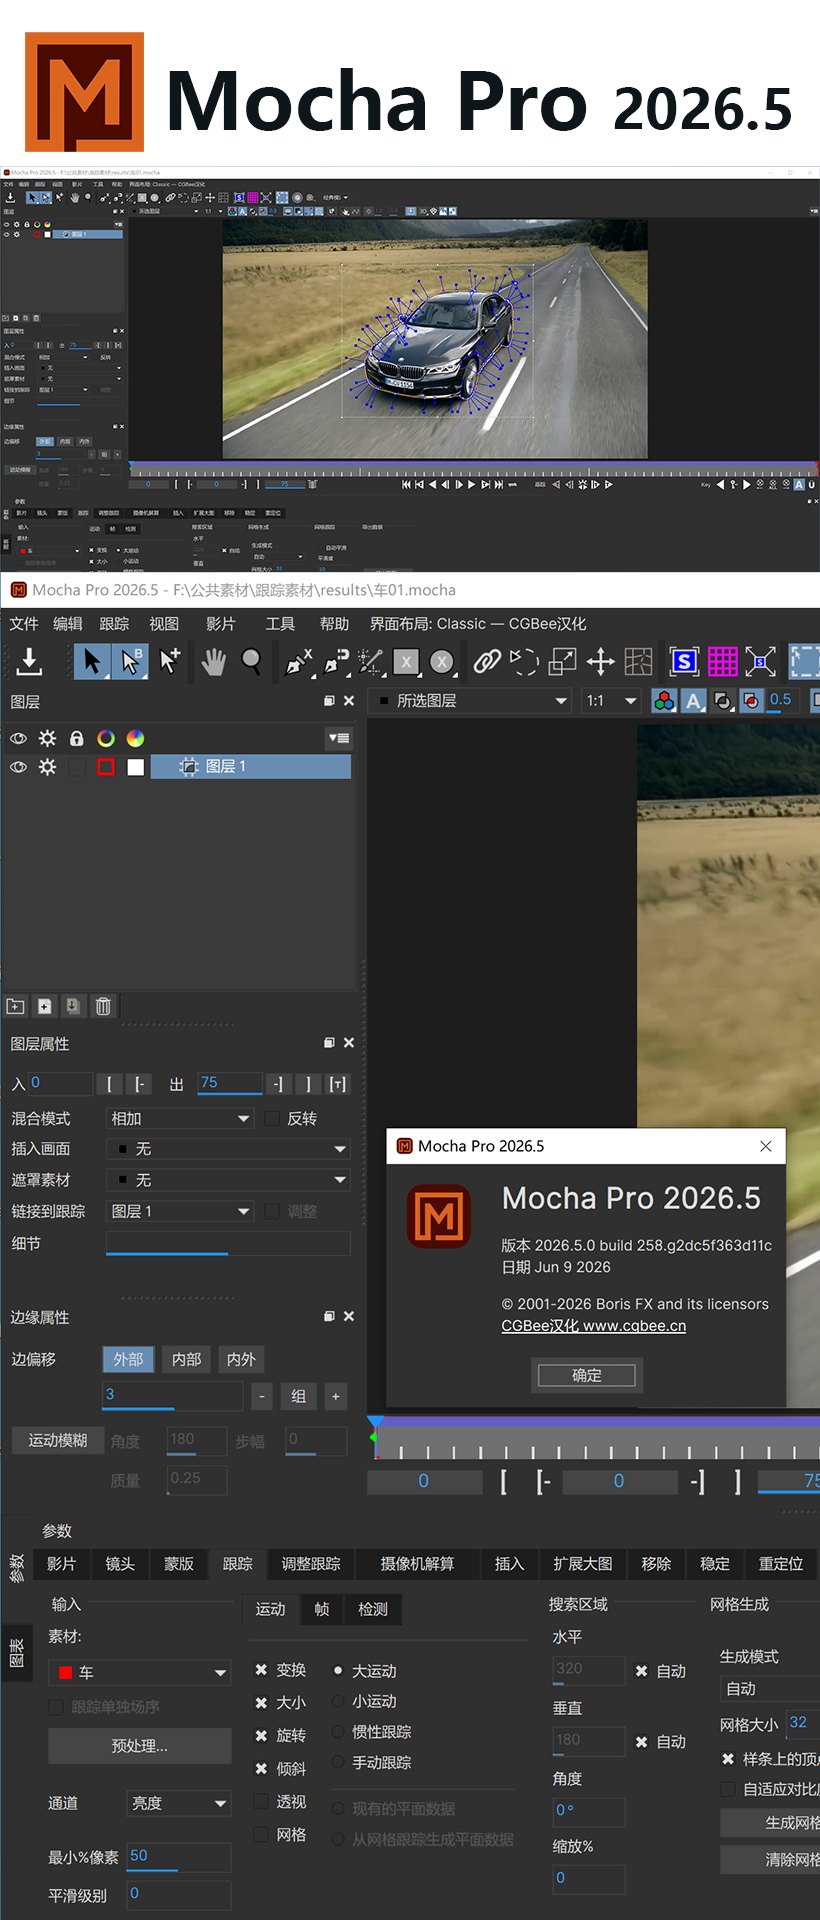Click the Save project icon in toolbar

(x=30, y=661)
